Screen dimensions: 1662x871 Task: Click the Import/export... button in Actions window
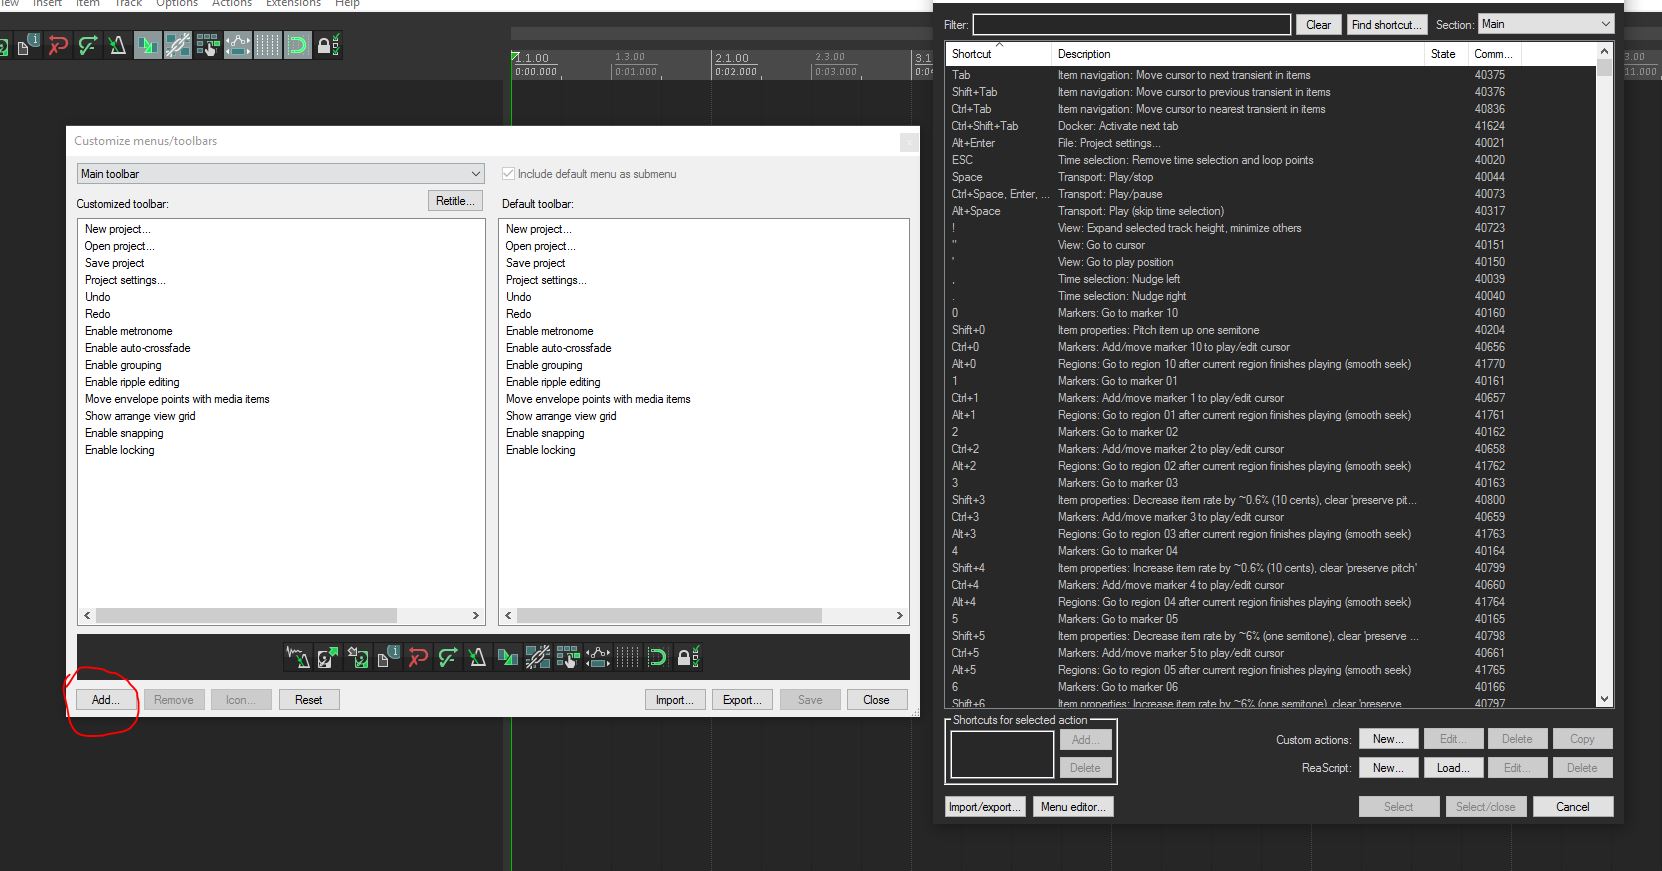(x=985, y=807)
